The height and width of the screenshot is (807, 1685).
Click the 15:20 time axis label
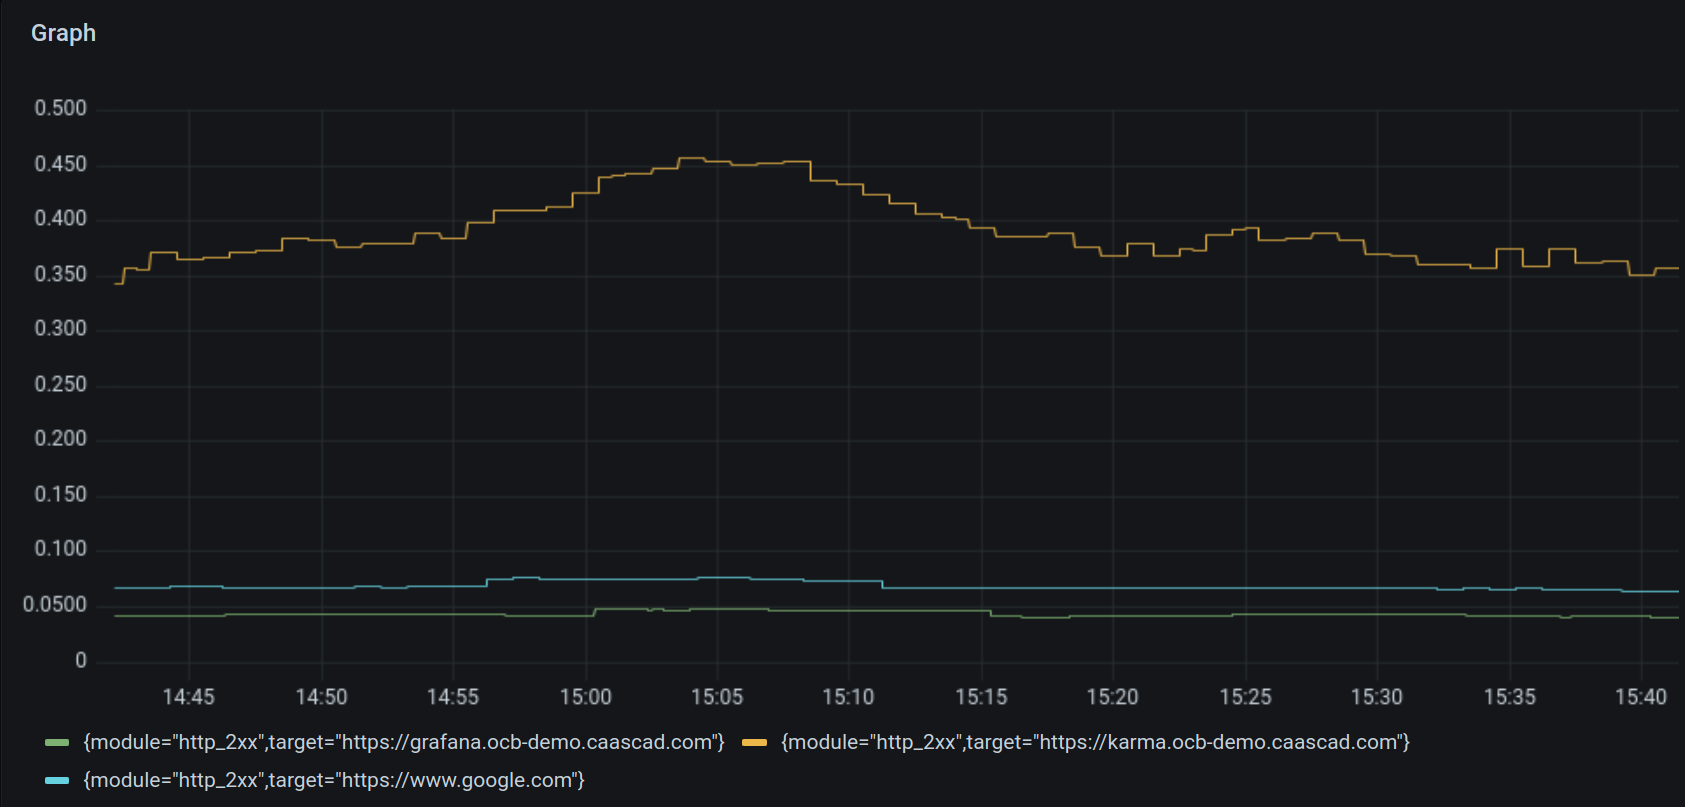[1113, 697]
